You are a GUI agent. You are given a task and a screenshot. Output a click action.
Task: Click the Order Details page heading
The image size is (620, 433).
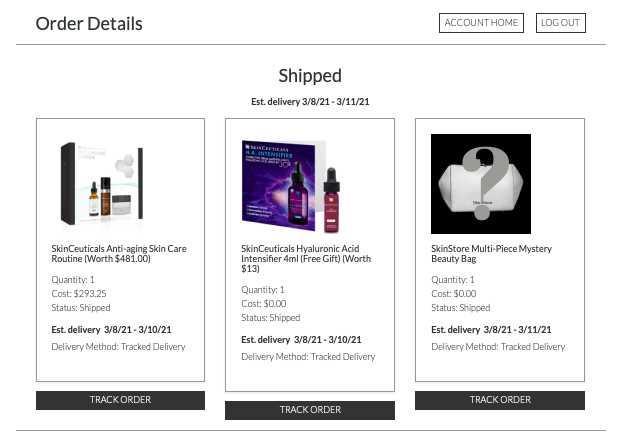pyautogui.click(x=89, y=24)
